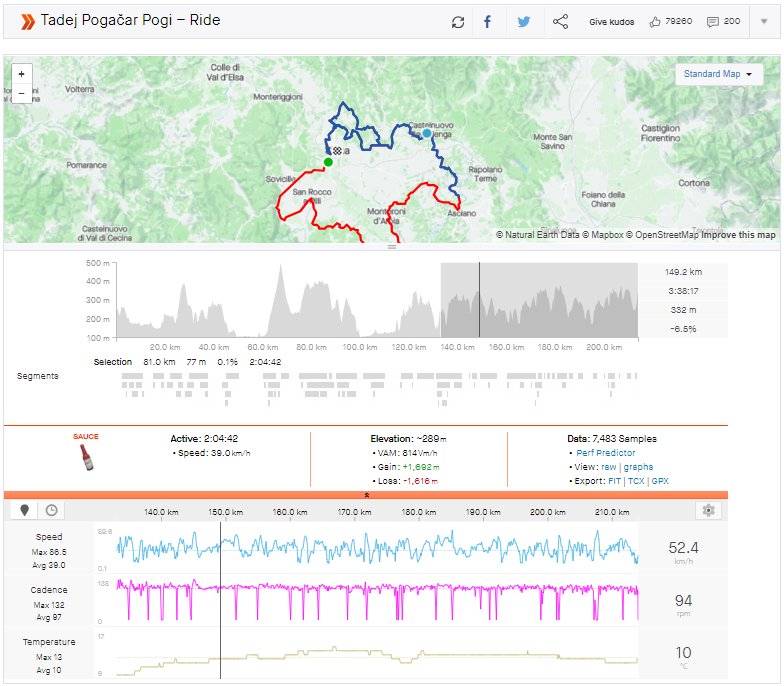Share ride on Facebook

tap(488, 21)
